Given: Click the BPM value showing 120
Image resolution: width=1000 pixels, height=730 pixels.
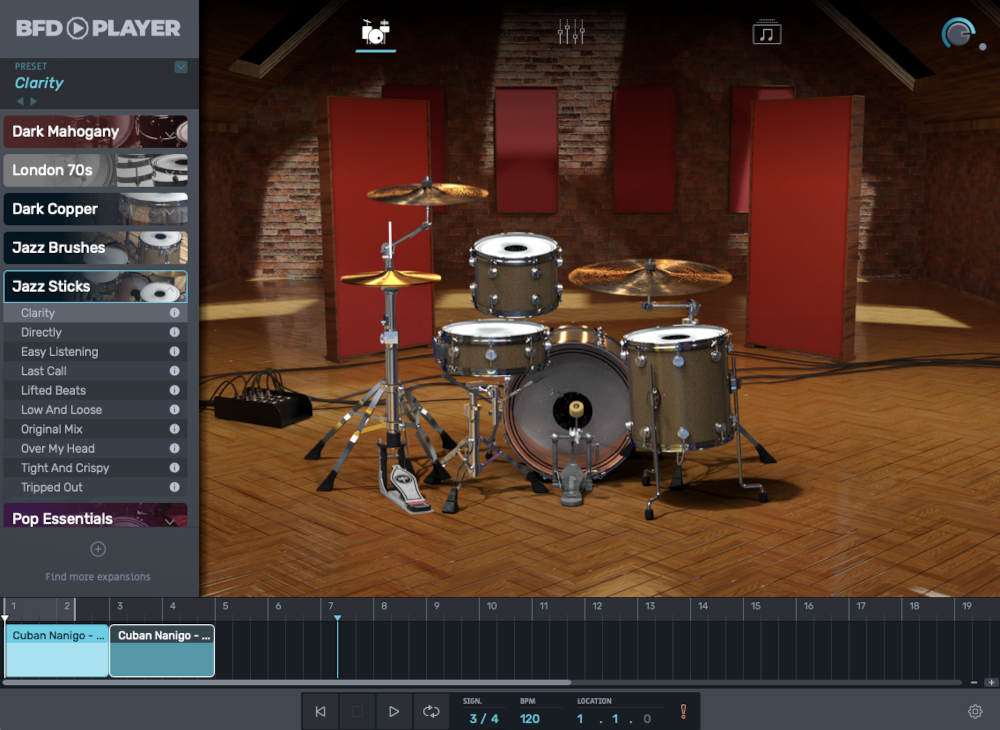Looking at the screenshot, I should 531,719.
